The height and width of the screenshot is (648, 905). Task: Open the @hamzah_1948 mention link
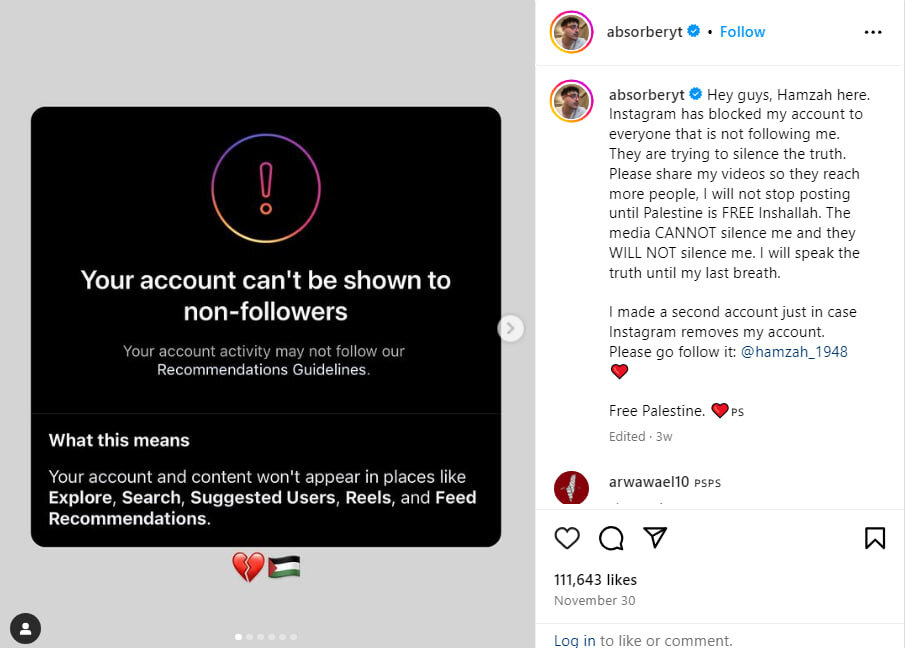click(794, 352)
